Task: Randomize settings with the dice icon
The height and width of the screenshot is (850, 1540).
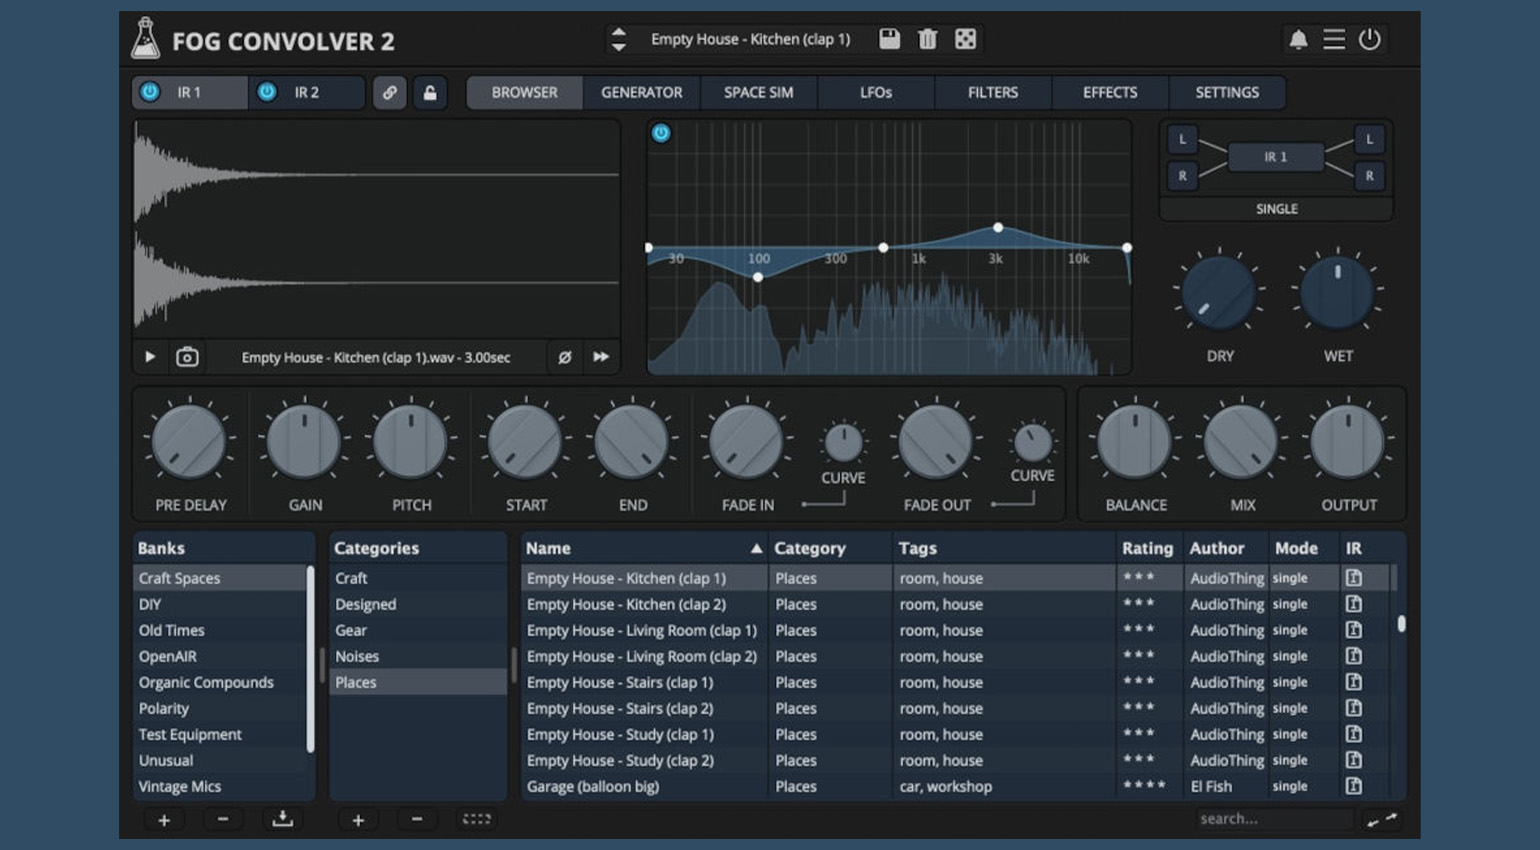Action: point(965,39)
